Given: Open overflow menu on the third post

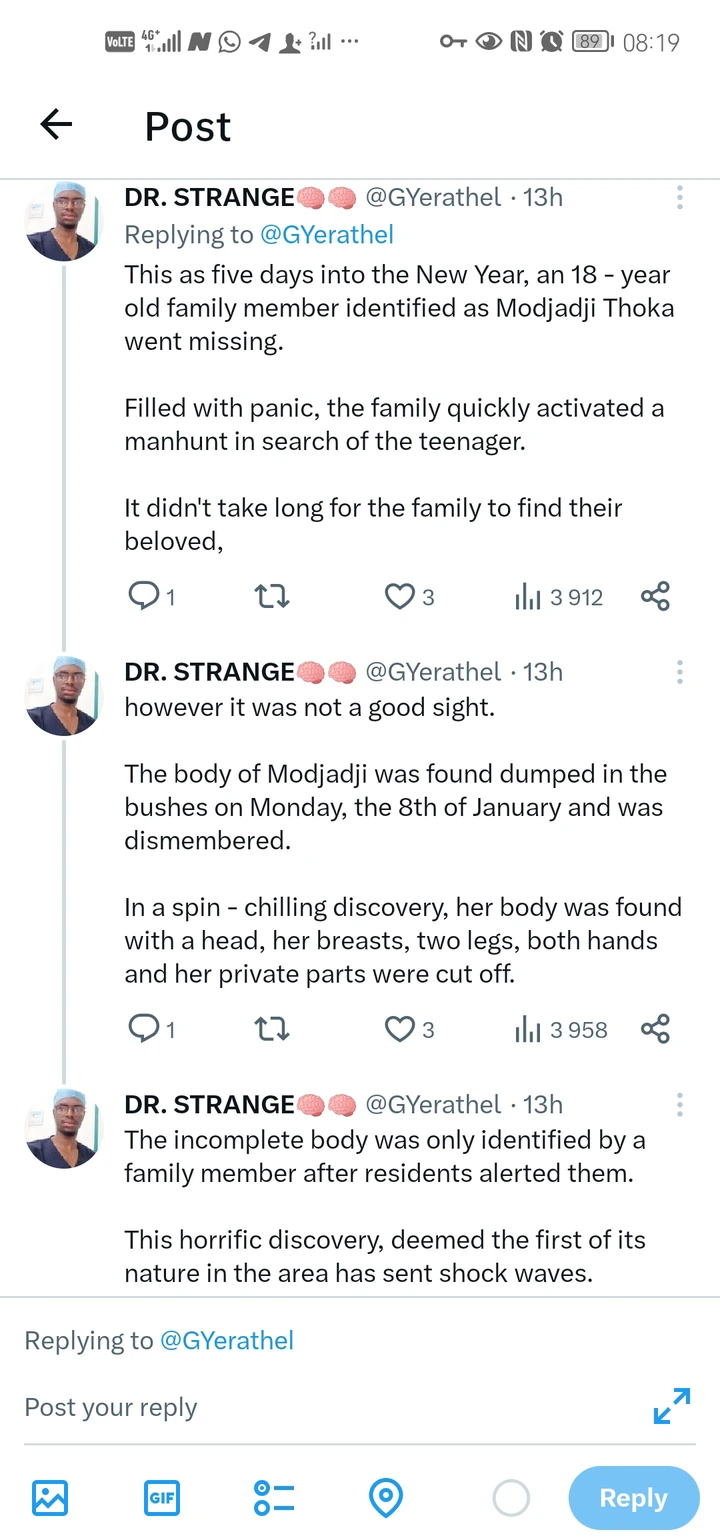Looking at the screenshot, I should coord(680,1104).
